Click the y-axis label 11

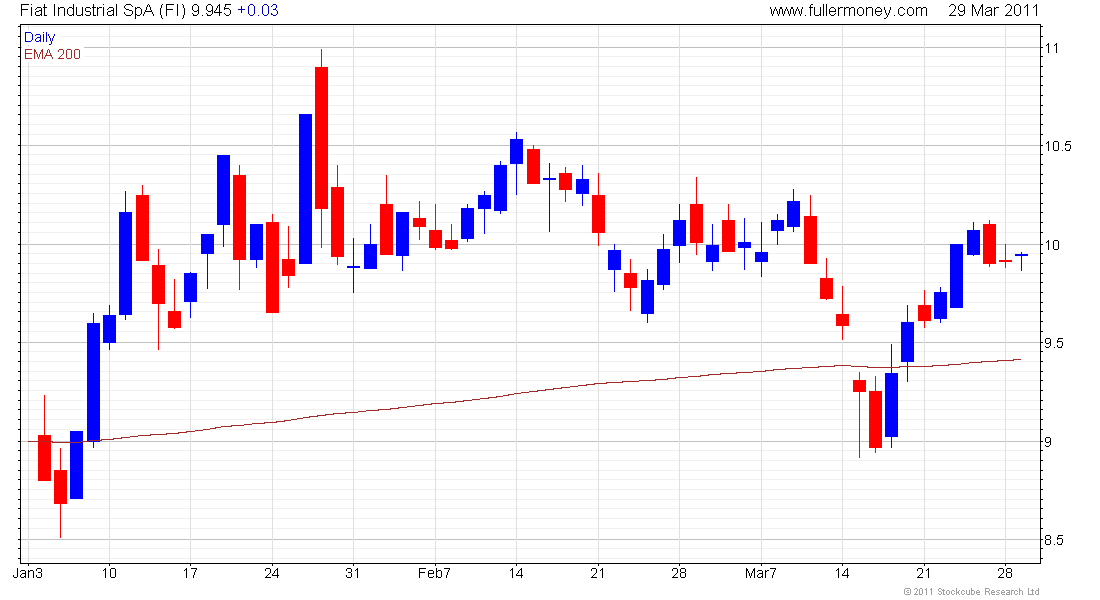[1052, 48]
